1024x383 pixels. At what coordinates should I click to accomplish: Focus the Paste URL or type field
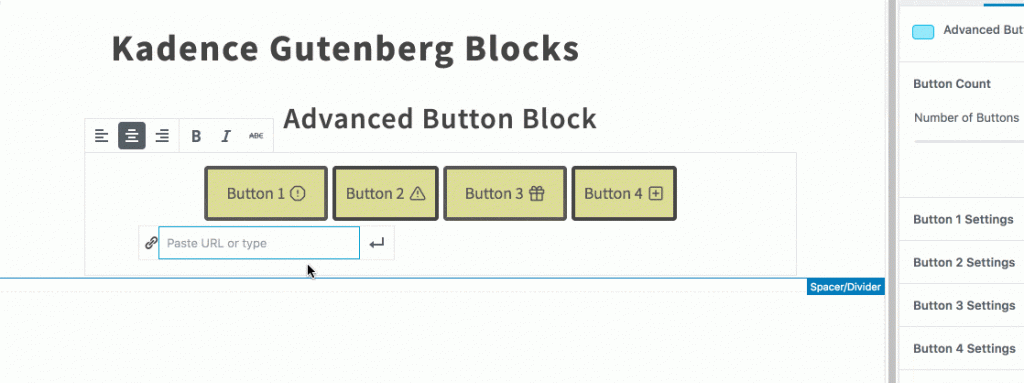pos(259,243)
